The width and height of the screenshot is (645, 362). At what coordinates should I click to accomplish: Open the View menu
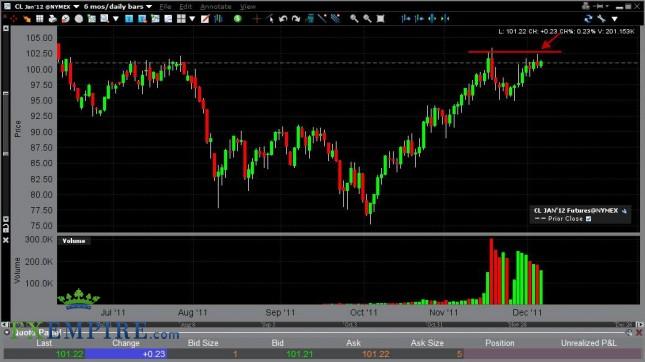[x=247, y=7]
